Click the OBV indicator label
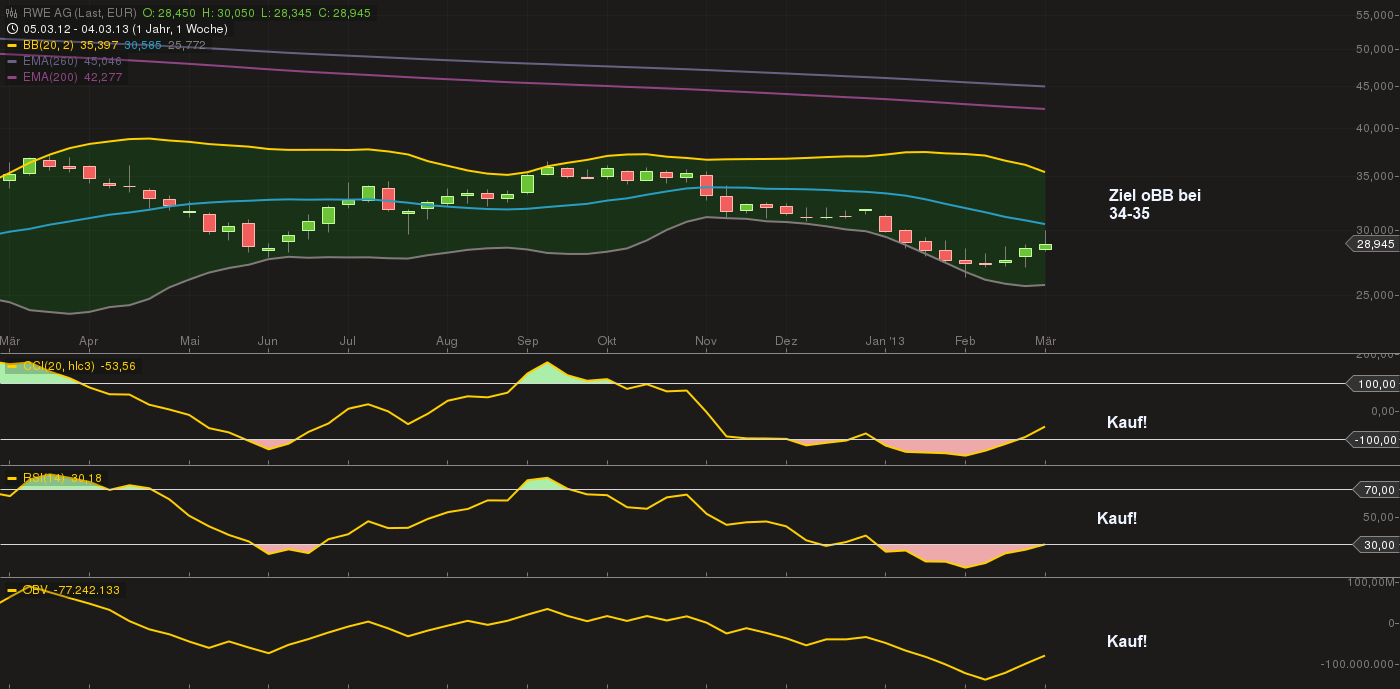Screen dimensions: 1400x689 coord(36,590)
